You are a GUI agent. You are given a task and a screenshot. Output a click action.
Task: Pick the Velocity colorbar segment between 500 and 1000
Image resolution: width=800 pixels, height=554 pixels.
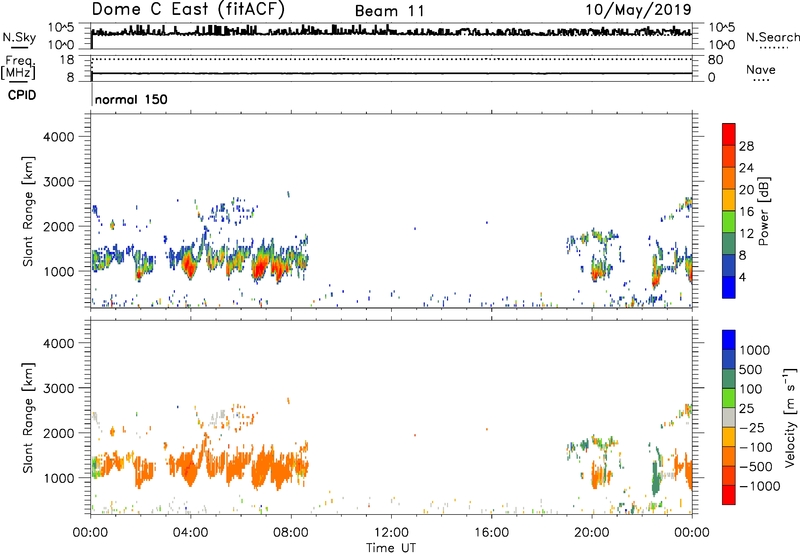(x=729, y=359)
